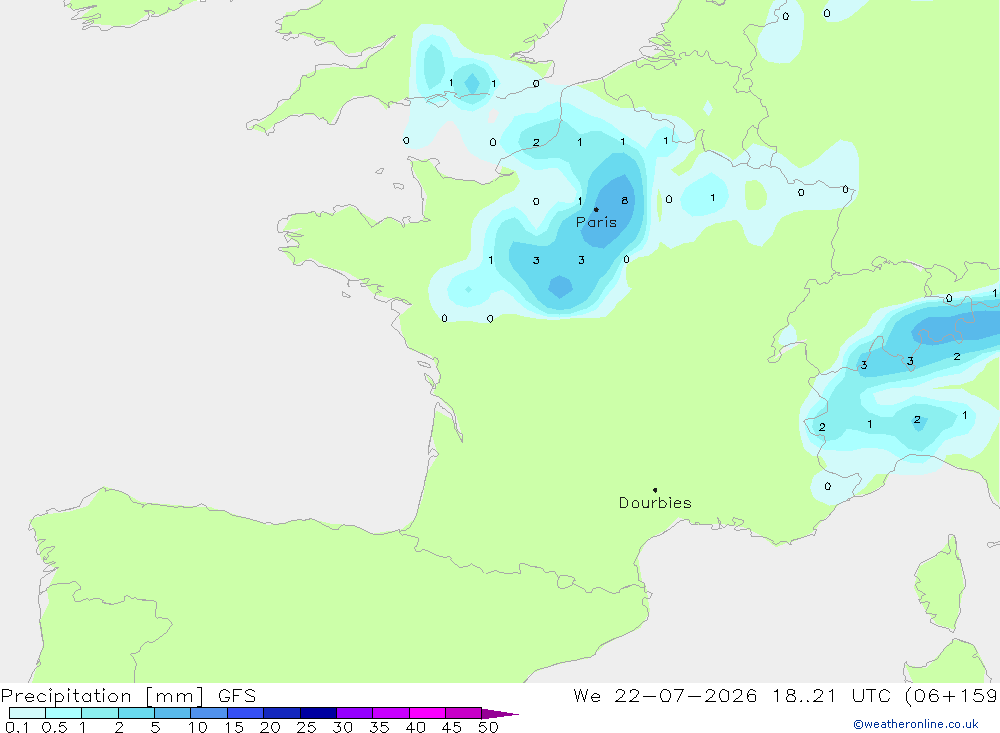
Task: Open the weatheronline.co.uk copyright link
Action: [916, 724]
